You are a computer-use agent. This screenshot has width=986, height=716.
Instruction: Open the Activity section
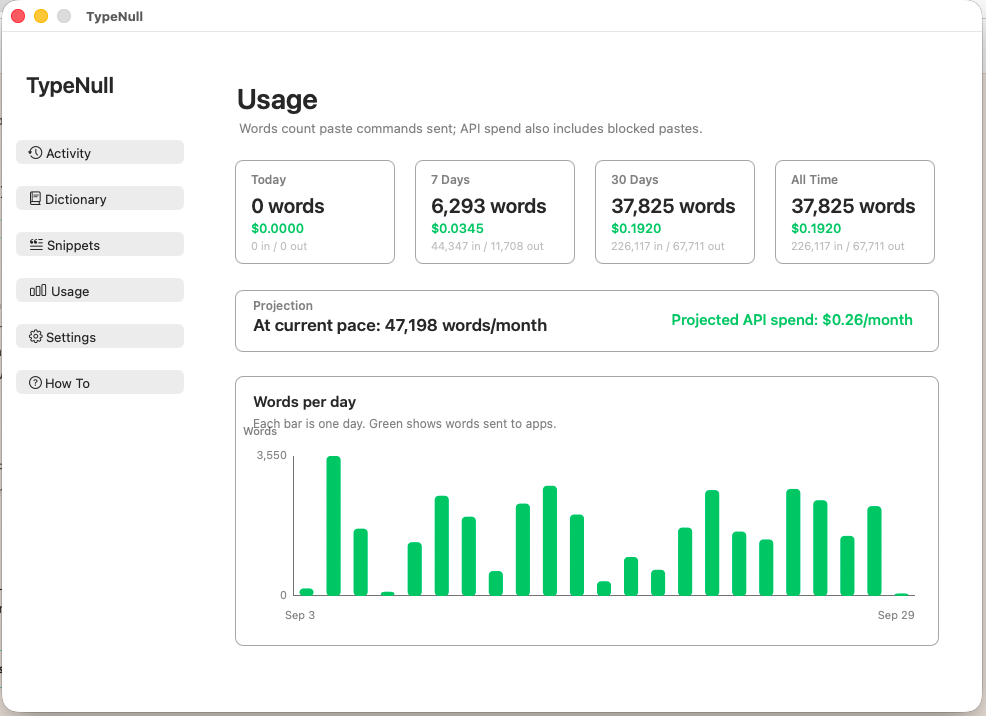(x=100, y=152)
